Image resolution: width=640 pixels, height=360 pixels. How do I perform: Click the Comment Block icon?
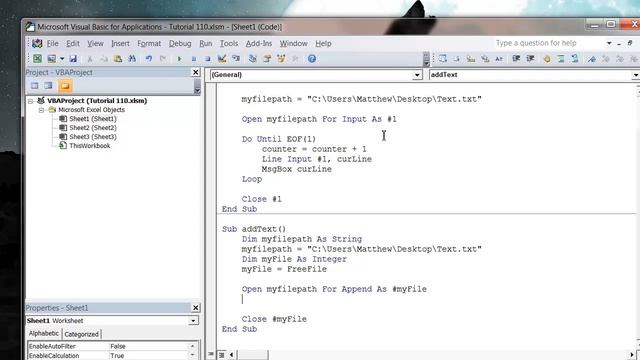(x=561, y=59)
